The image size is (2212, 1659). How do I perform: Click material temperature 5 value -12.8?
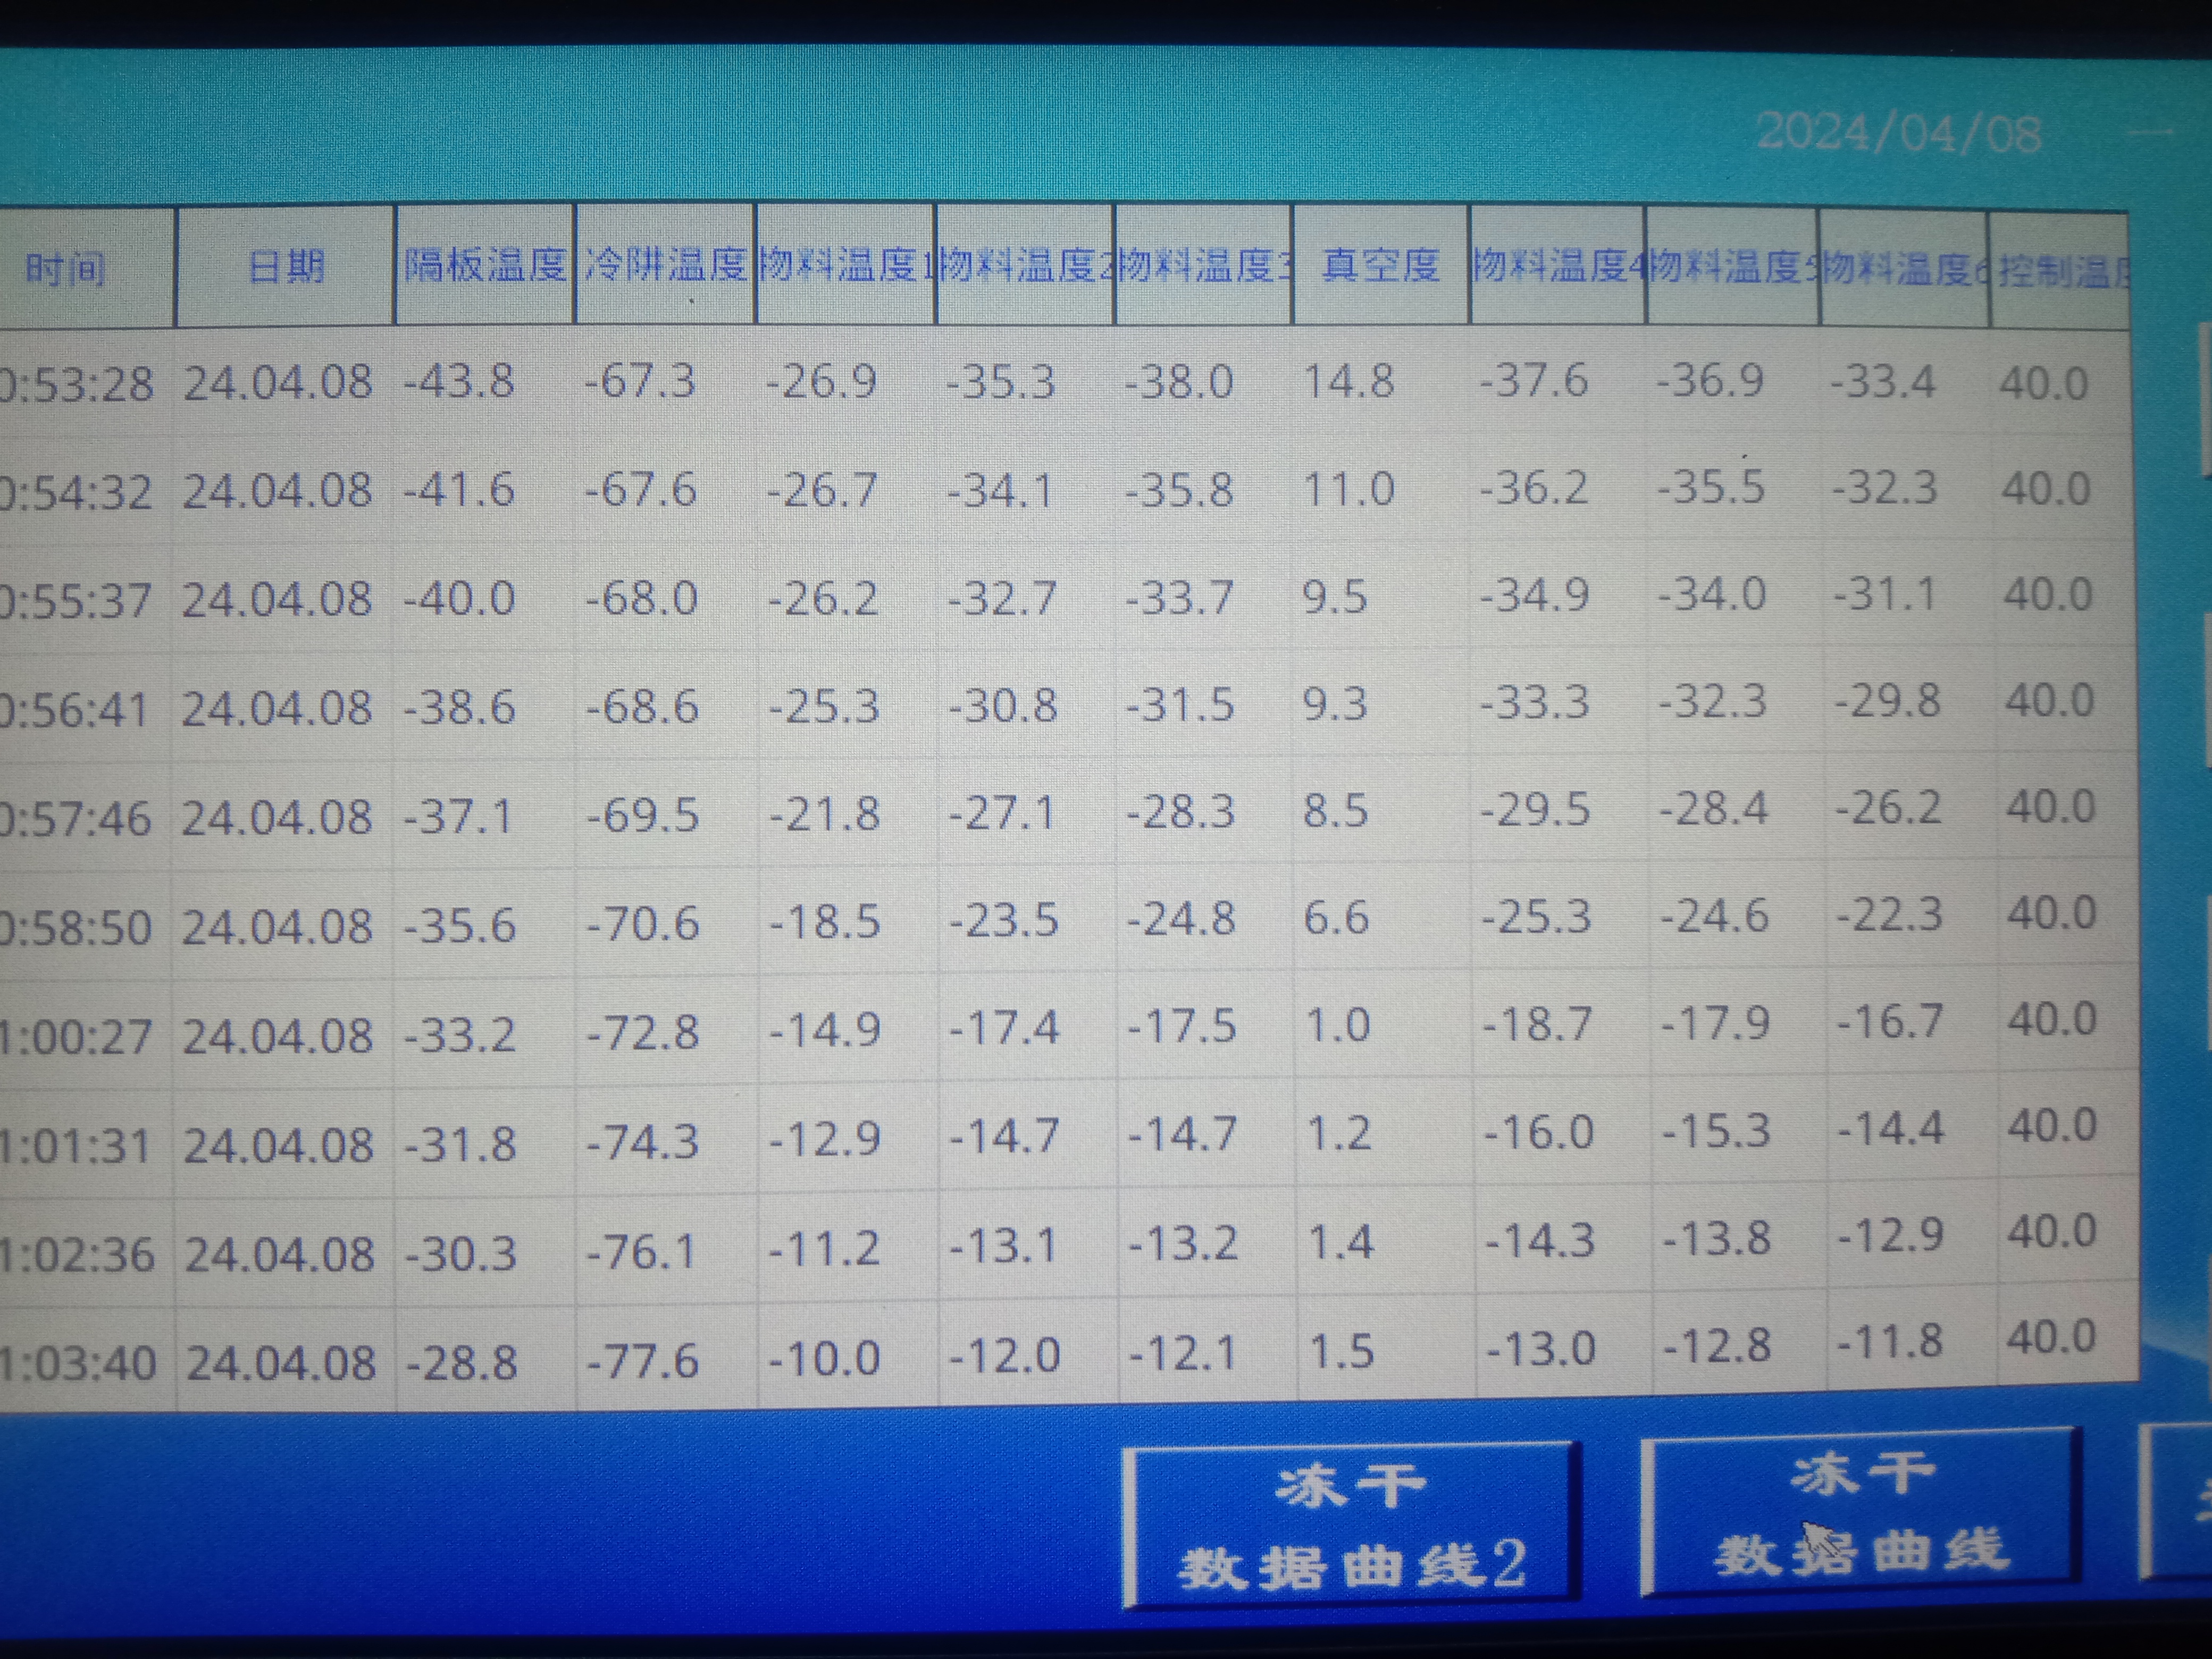point(1716,1346)
